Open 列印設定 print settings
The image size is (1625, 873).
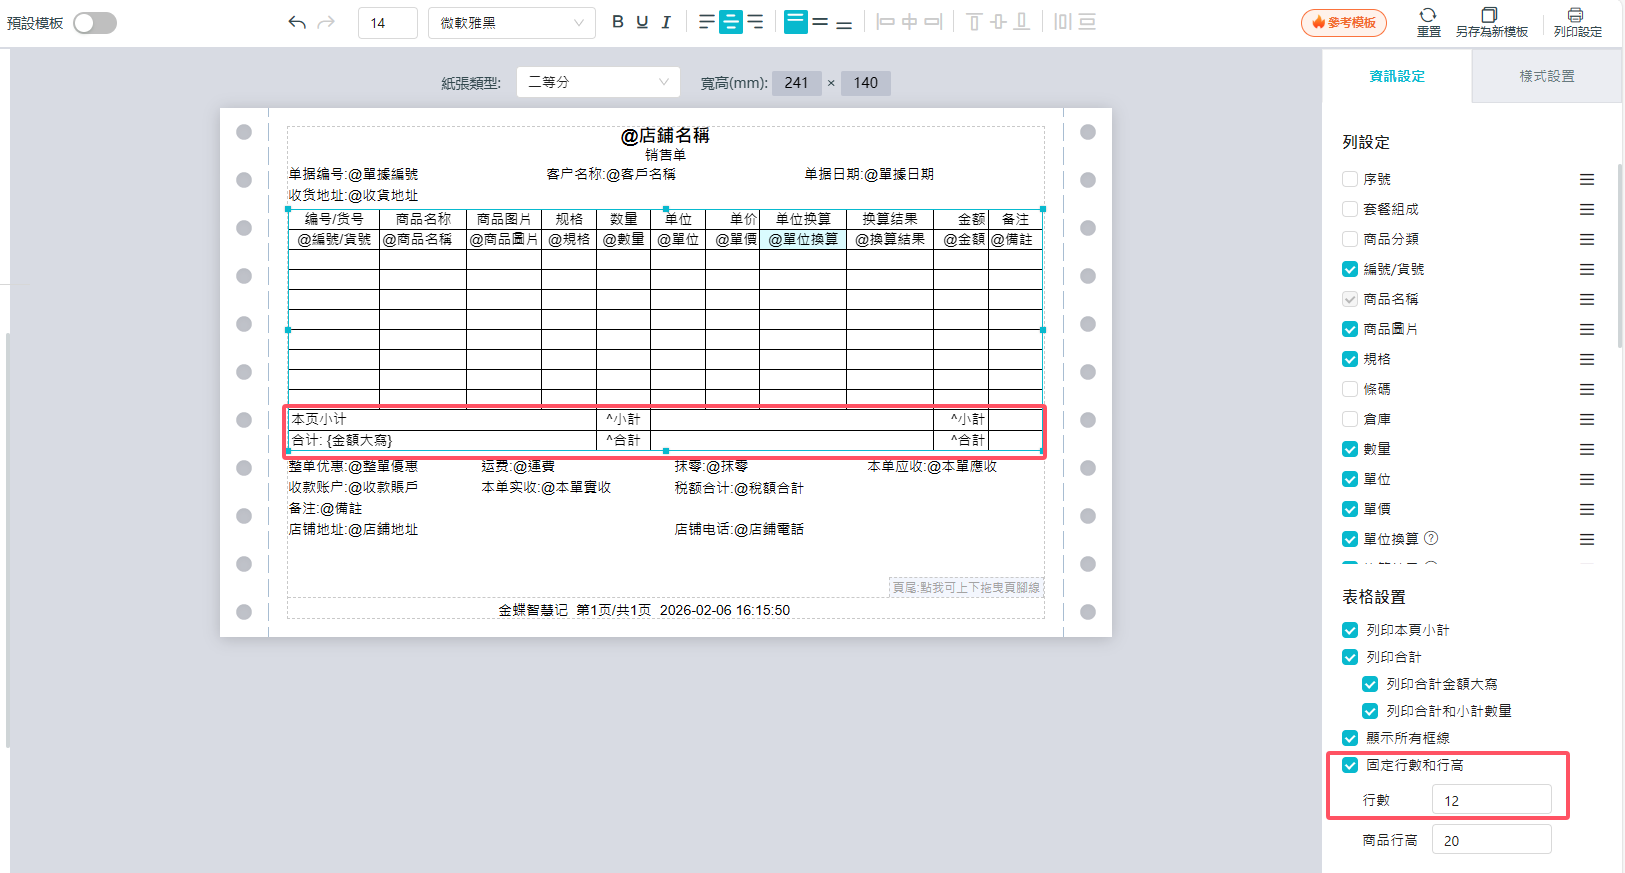coord(1576,22)
